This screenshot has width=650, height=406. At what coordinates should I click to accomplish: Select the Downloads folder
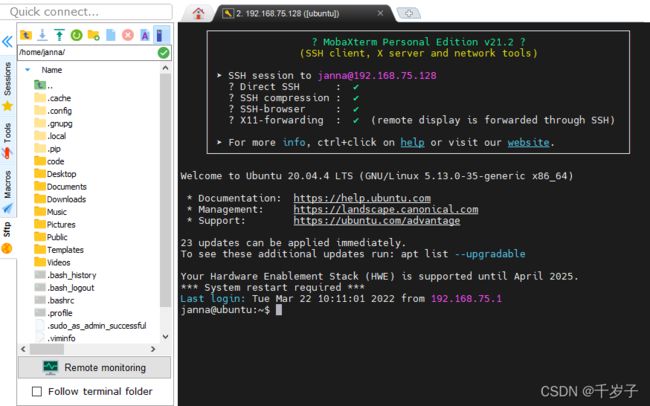(x=61, y=199)
